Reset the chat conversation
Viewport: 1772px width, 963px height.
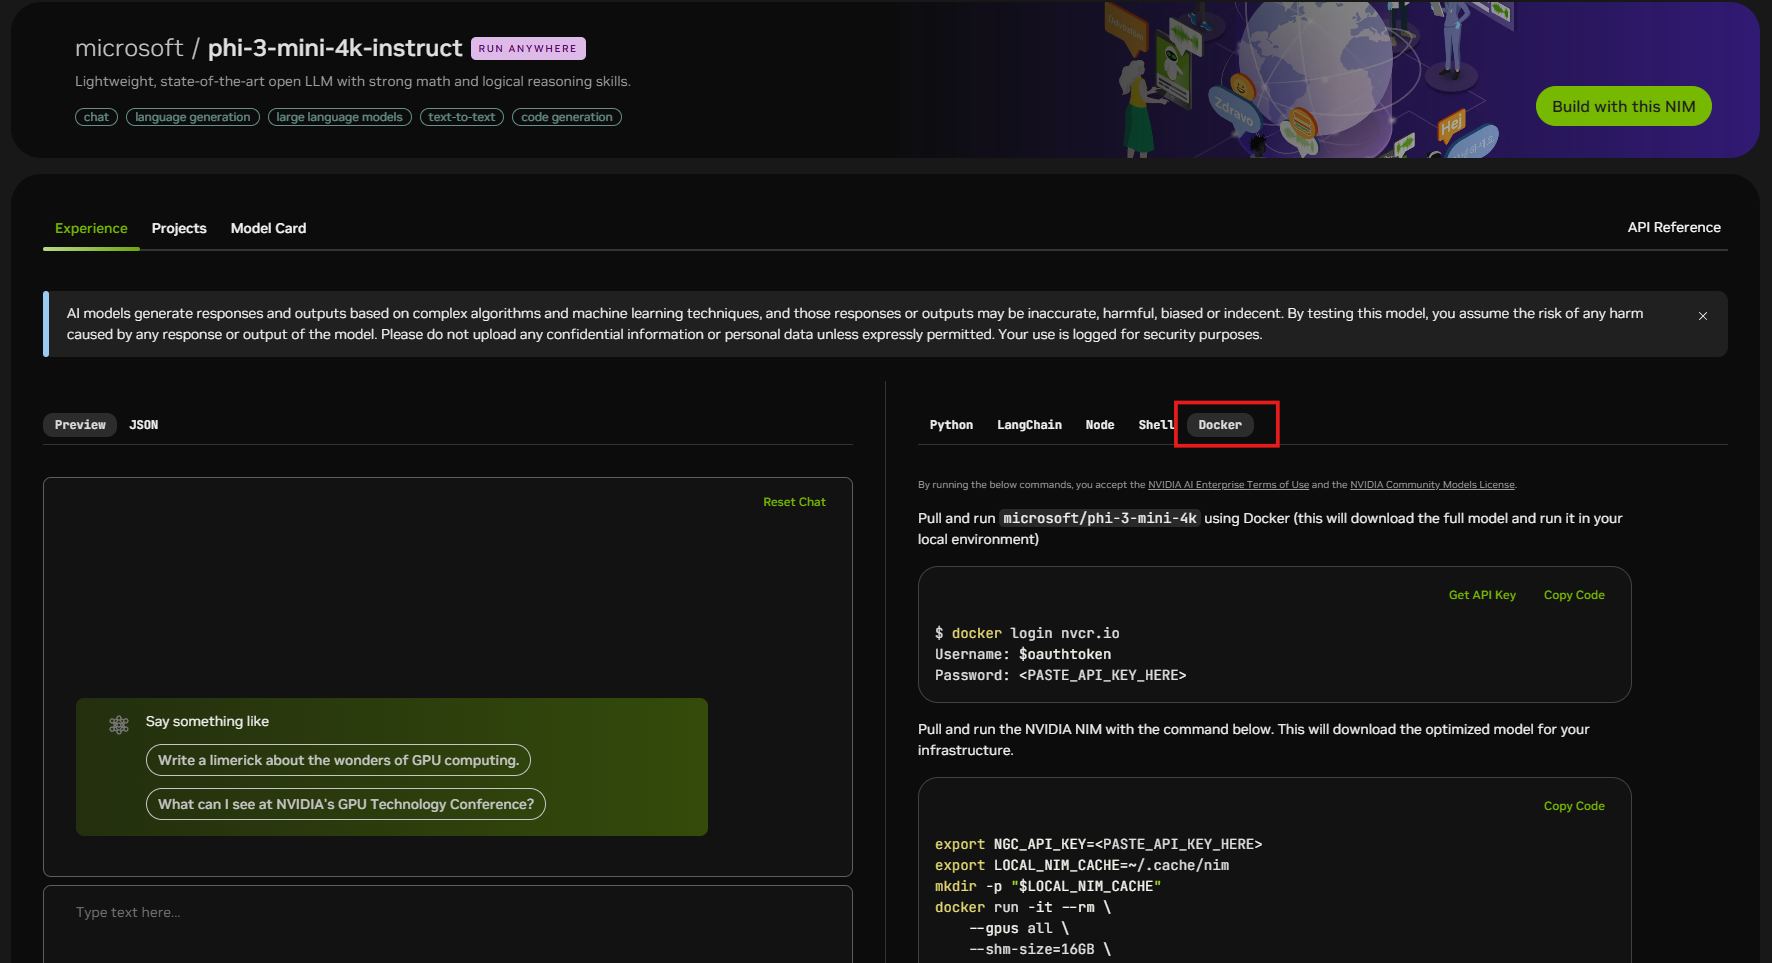(793, 502)
